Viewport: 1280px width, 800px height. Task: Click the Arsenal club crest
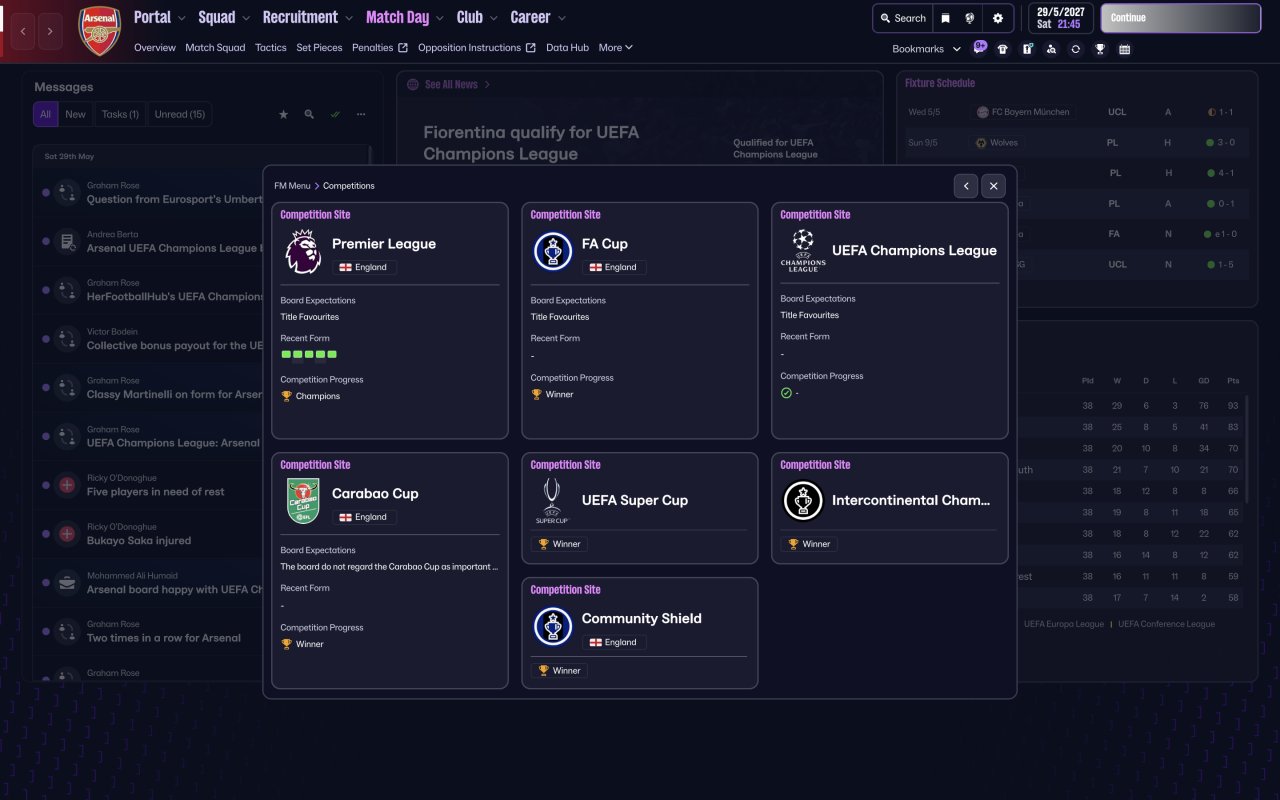(99, 30)
